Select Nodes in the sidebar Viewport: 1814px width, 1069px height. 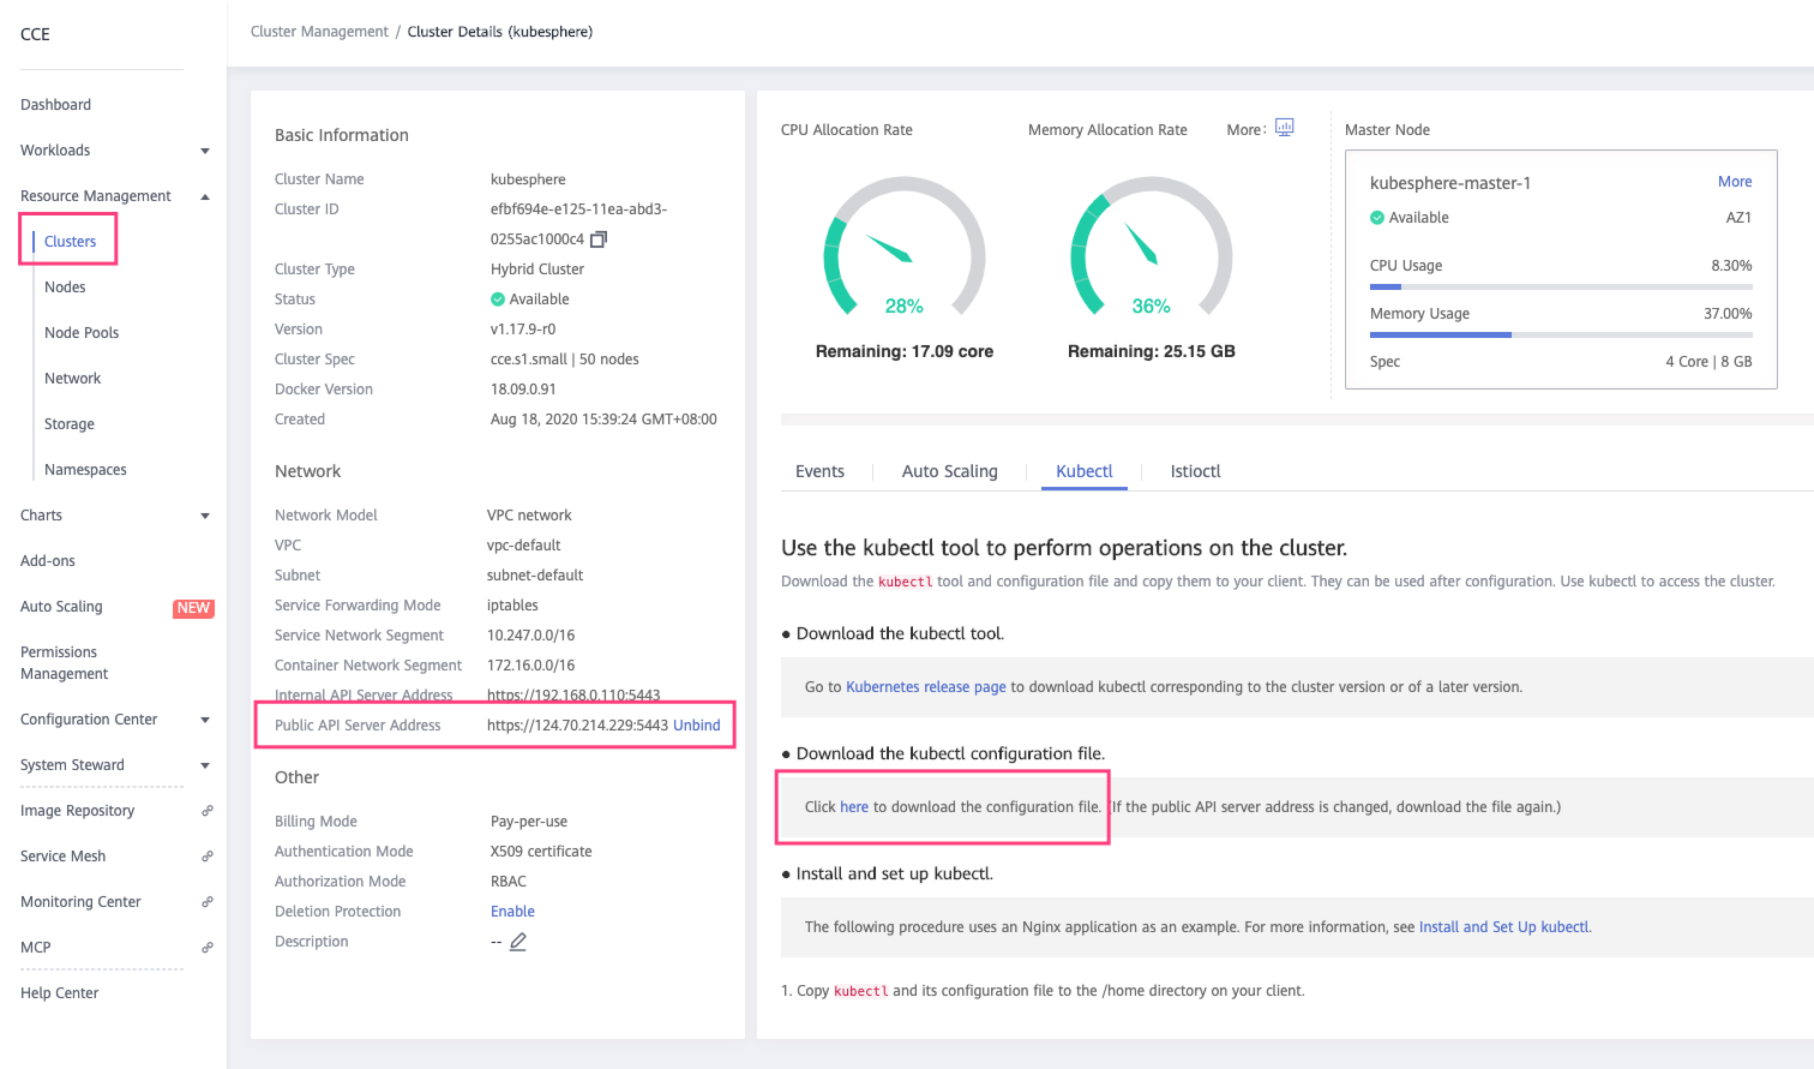click(x=65, y=287)
